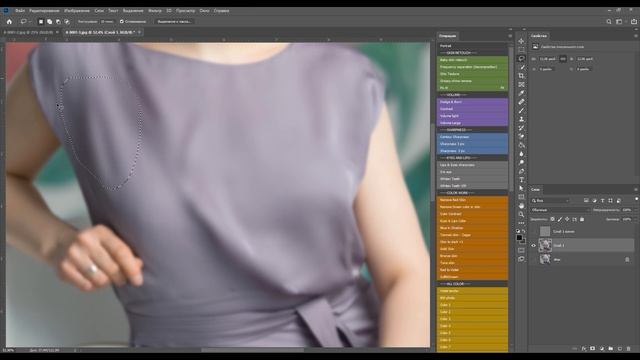Open the Lasso tool preset dropdown
Image resolution: width=640 pixels, height=360 pixels.
click(25, 22)
